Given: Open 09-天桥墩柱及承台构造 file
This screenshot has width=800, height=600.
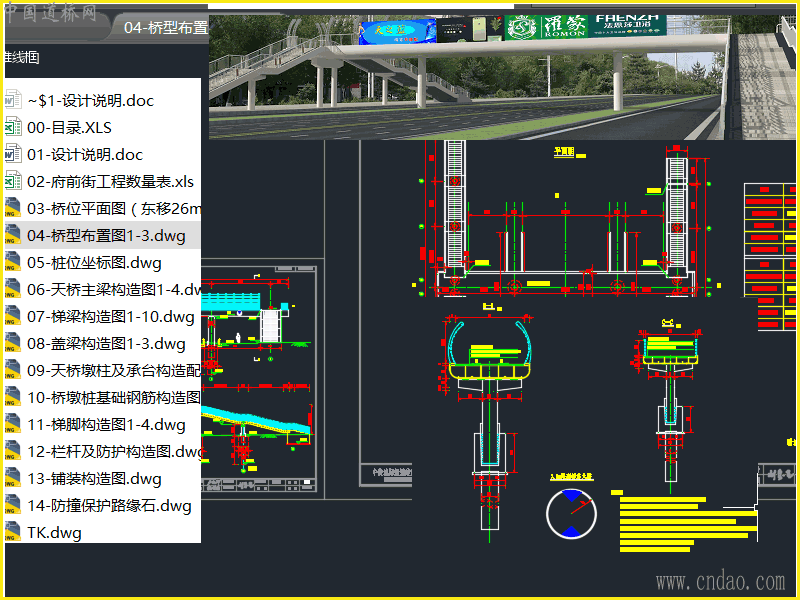Looking at the screenshot, I should (114, 370).
